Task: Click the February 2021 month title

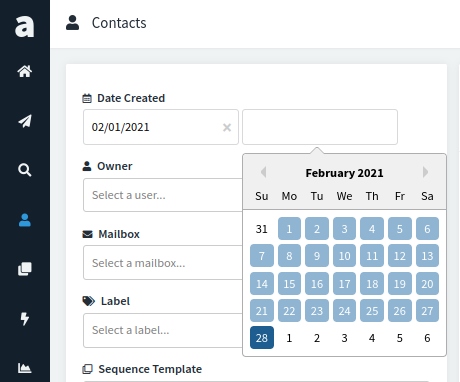Action: [x=344, y=173]
